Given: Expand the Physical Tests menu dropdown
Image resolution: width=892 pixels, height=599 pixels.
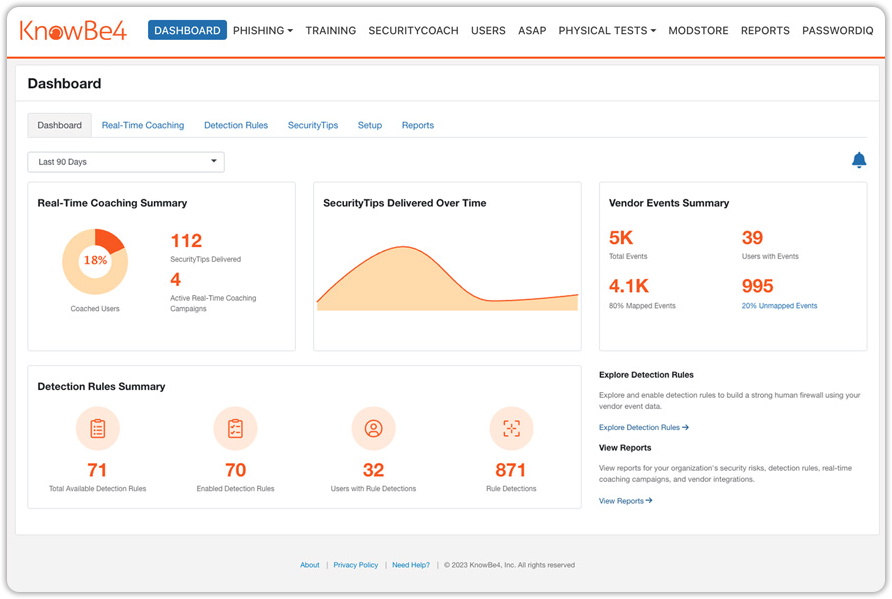Looking at the screenshot, I should click(607, 31).
